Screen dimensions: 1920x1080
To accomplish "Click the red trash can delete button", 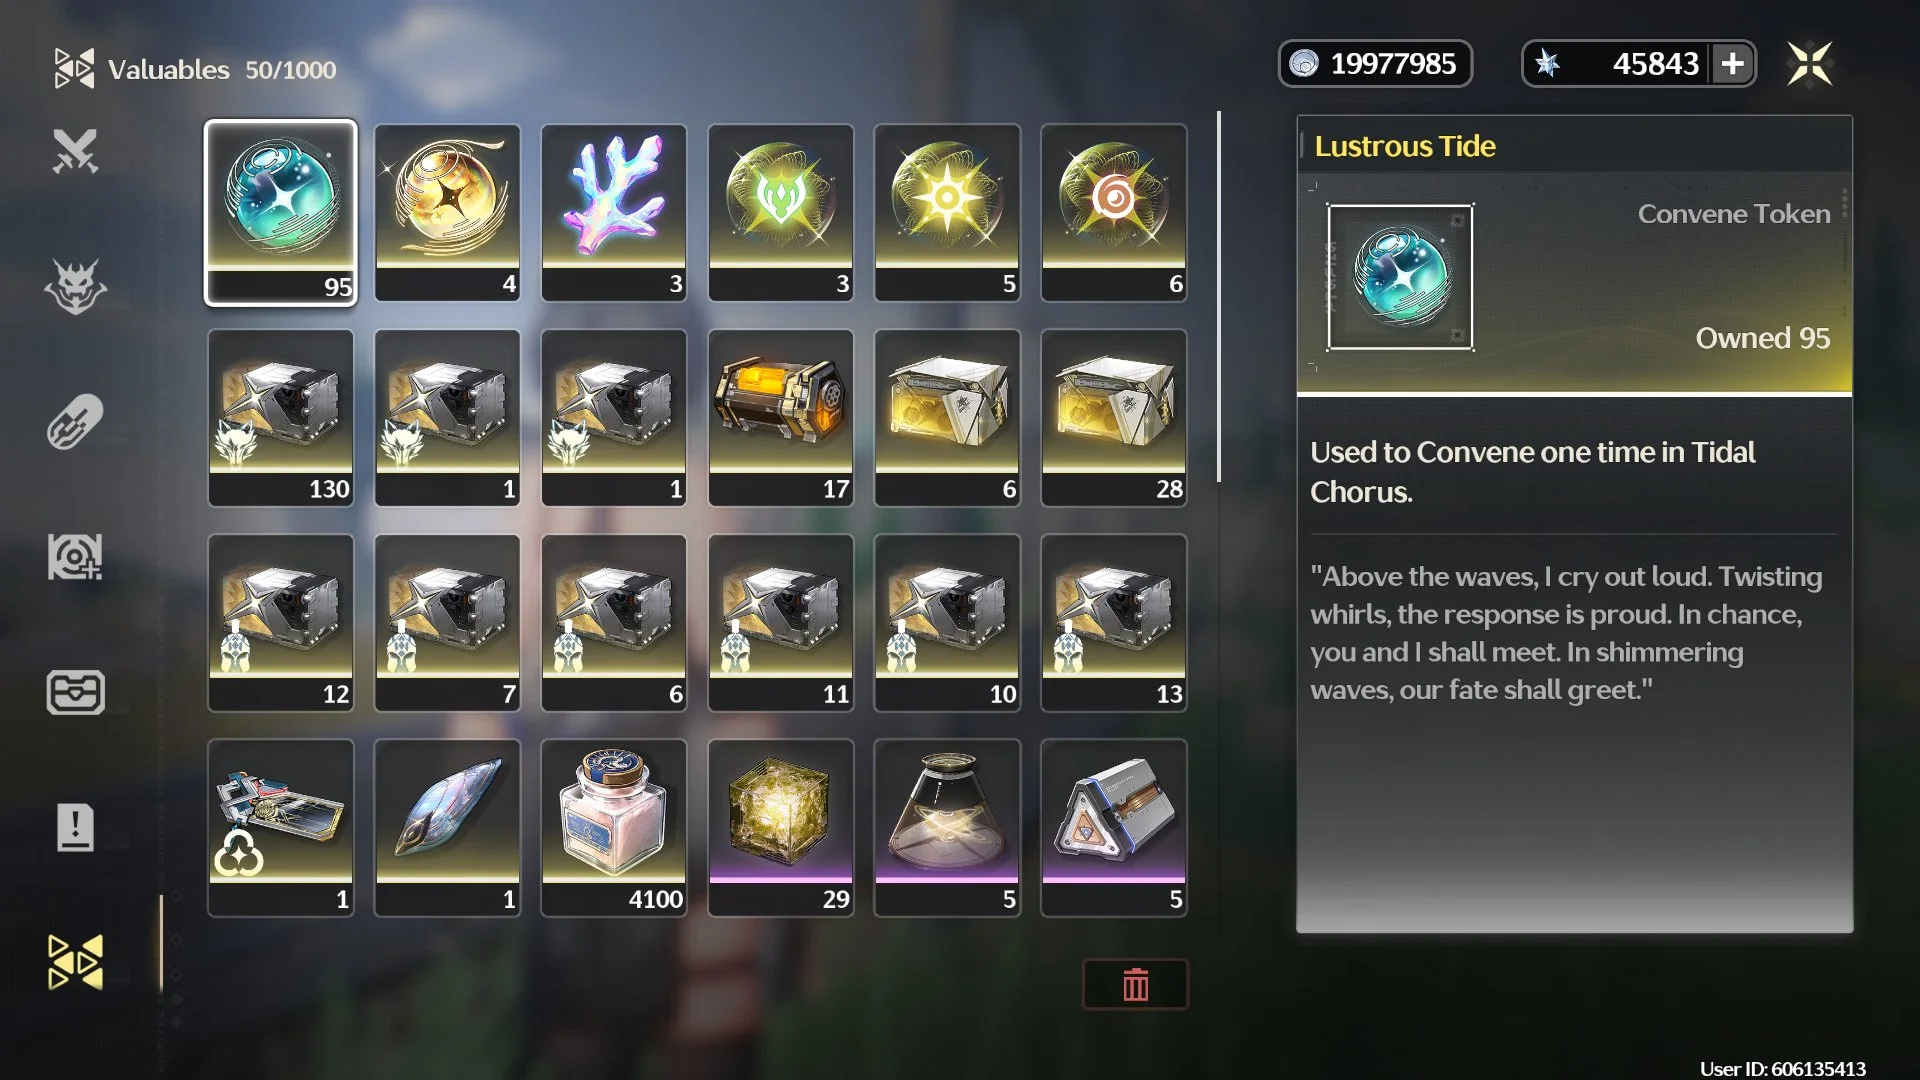I will tap(1135, 985).
